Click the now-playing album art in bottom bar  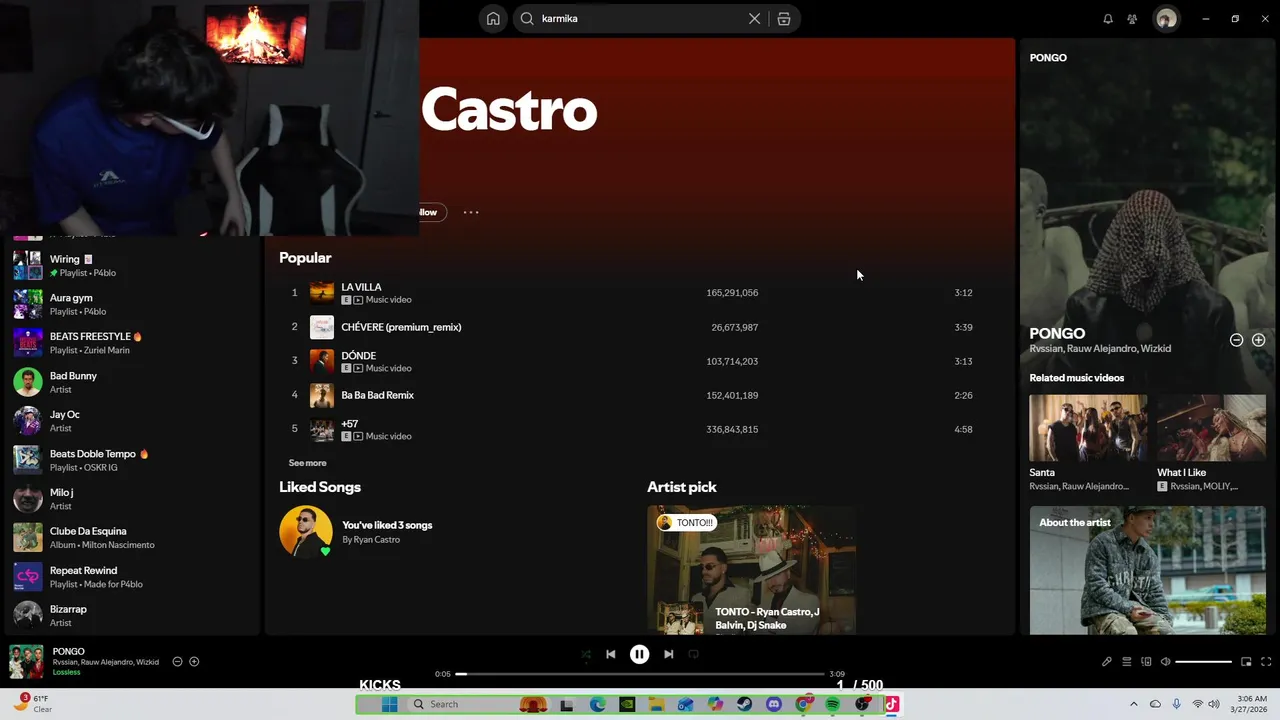click(x=26, y=661)
